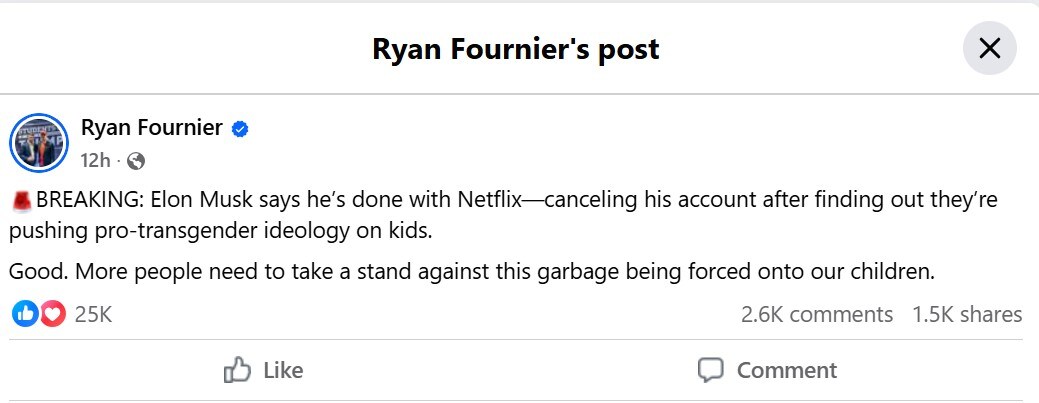1039x403 pixels.
Task: Close the Ryan Fournier's post dialog
Action: 989,48
